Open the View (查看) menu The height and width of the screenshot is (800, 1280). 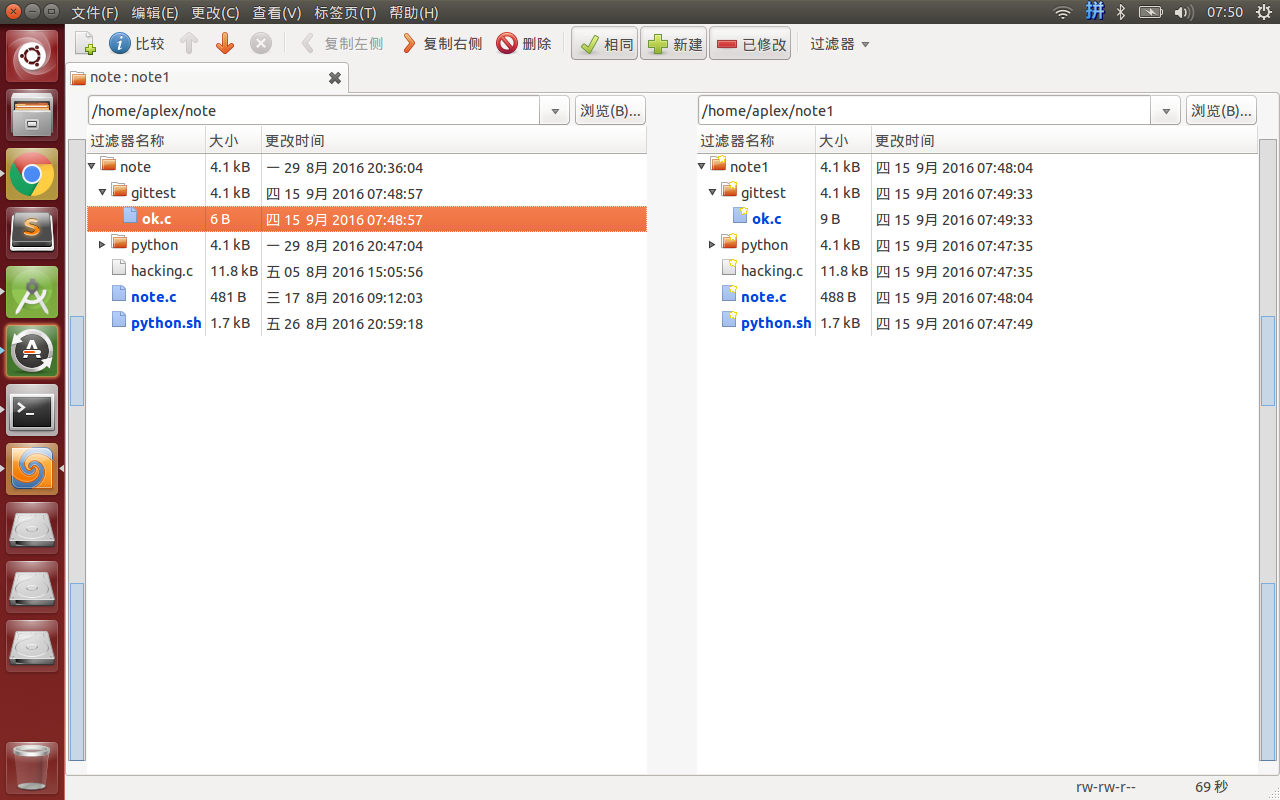point(276,12)
